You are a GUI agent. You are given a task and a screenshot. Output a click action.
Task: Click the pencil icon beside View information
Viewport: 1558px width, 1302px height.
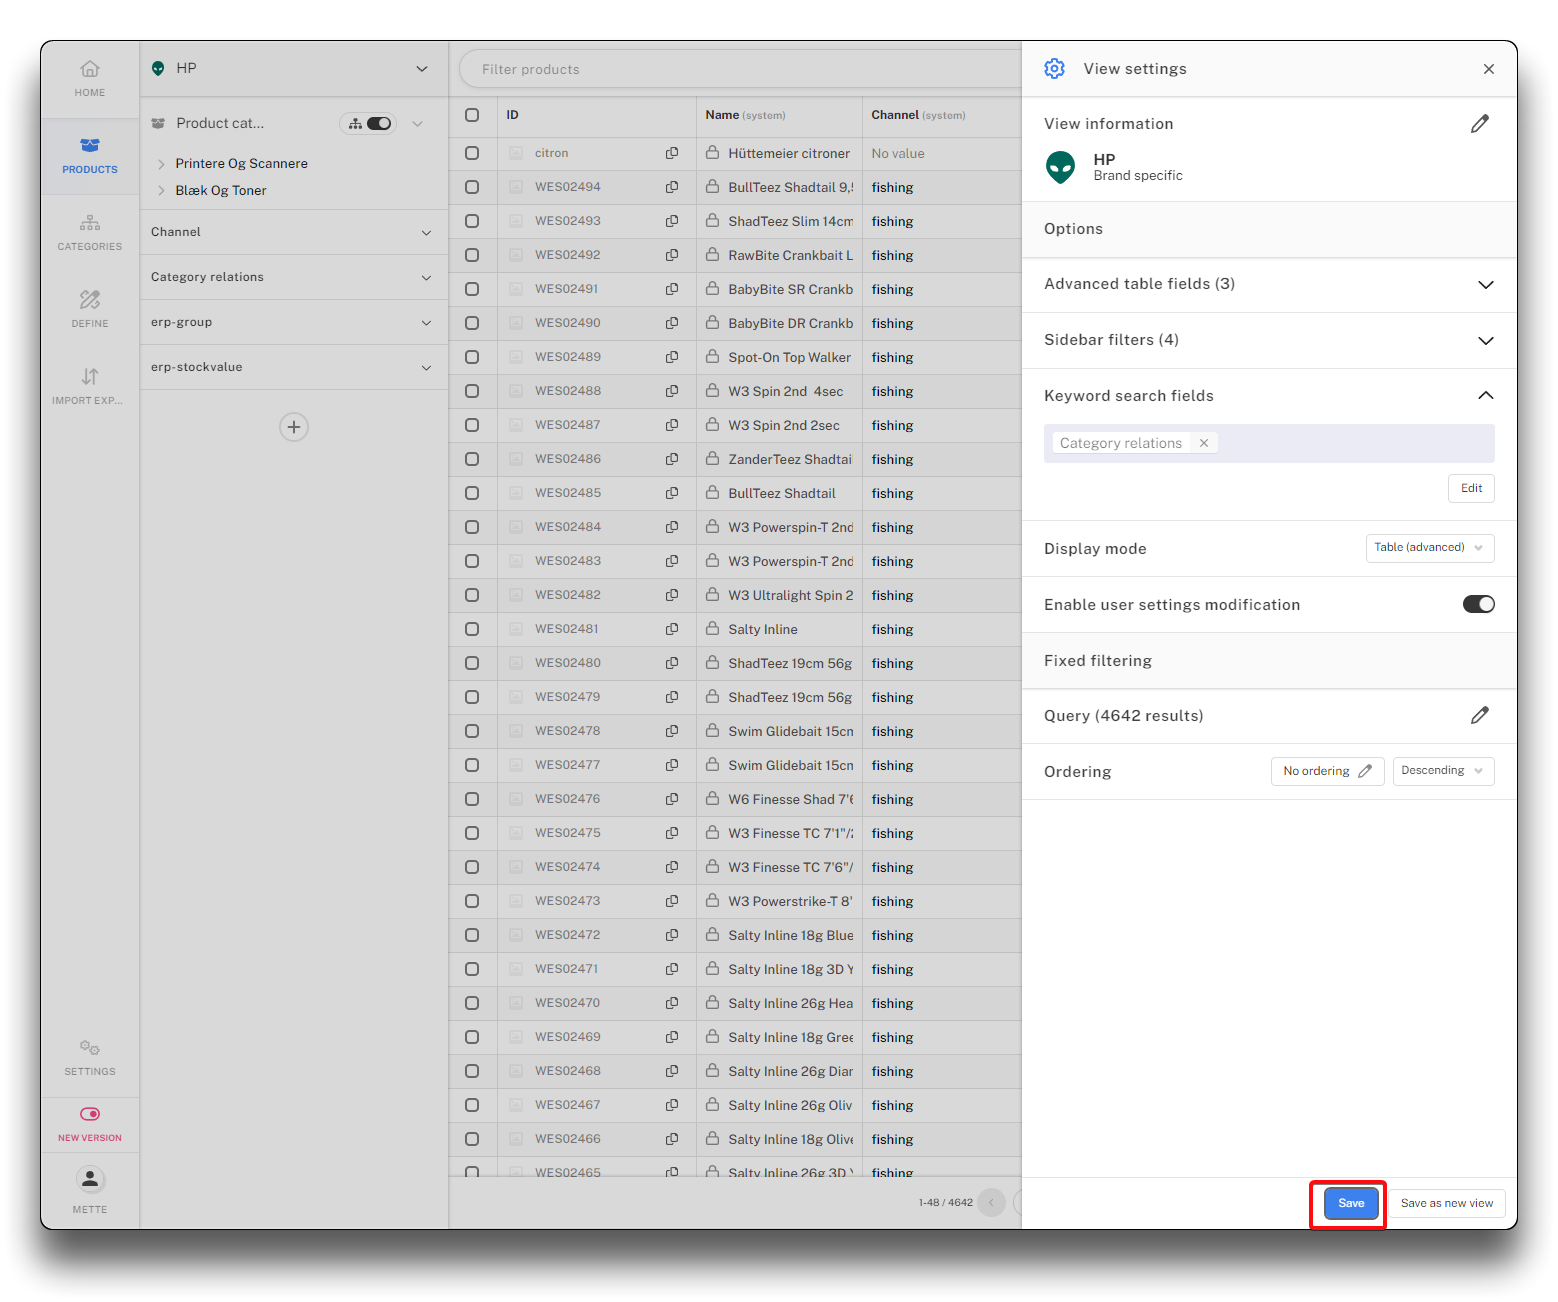[x=1479, y=124]
